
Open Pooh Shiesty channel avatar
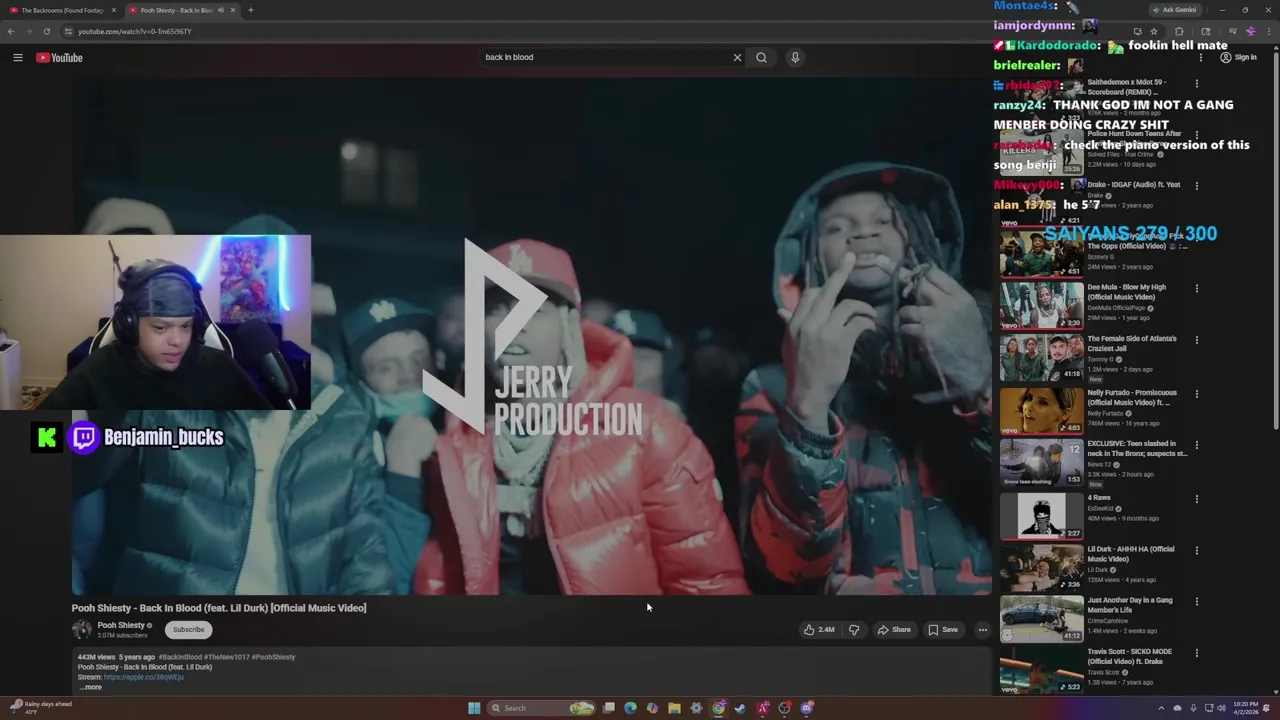pos(82,629)
